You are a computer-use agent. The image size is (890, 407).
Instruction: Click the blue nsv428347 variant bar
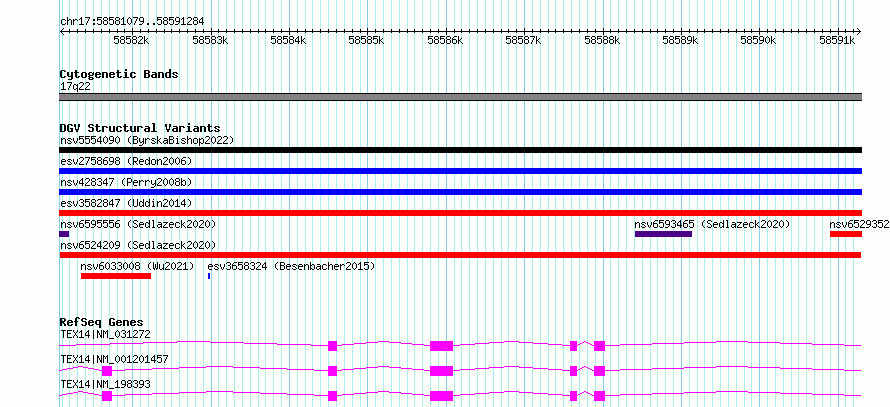[x=460, y=192]
